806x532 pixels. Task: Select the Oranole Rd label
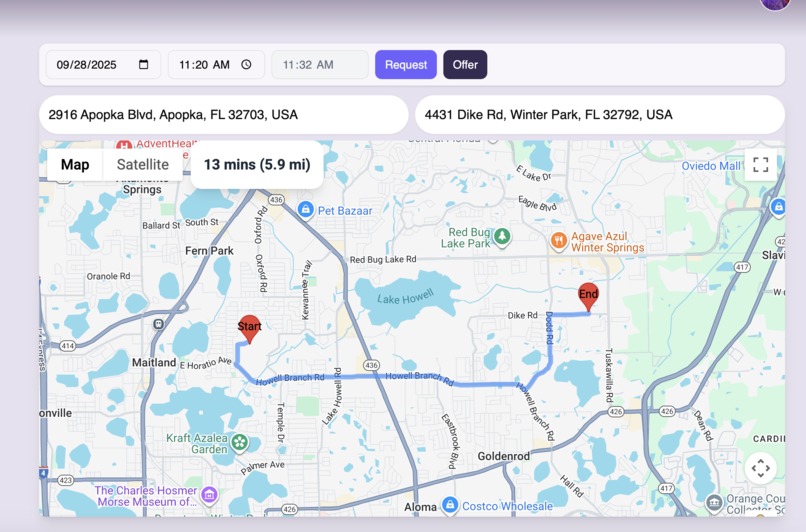point(108,276)
